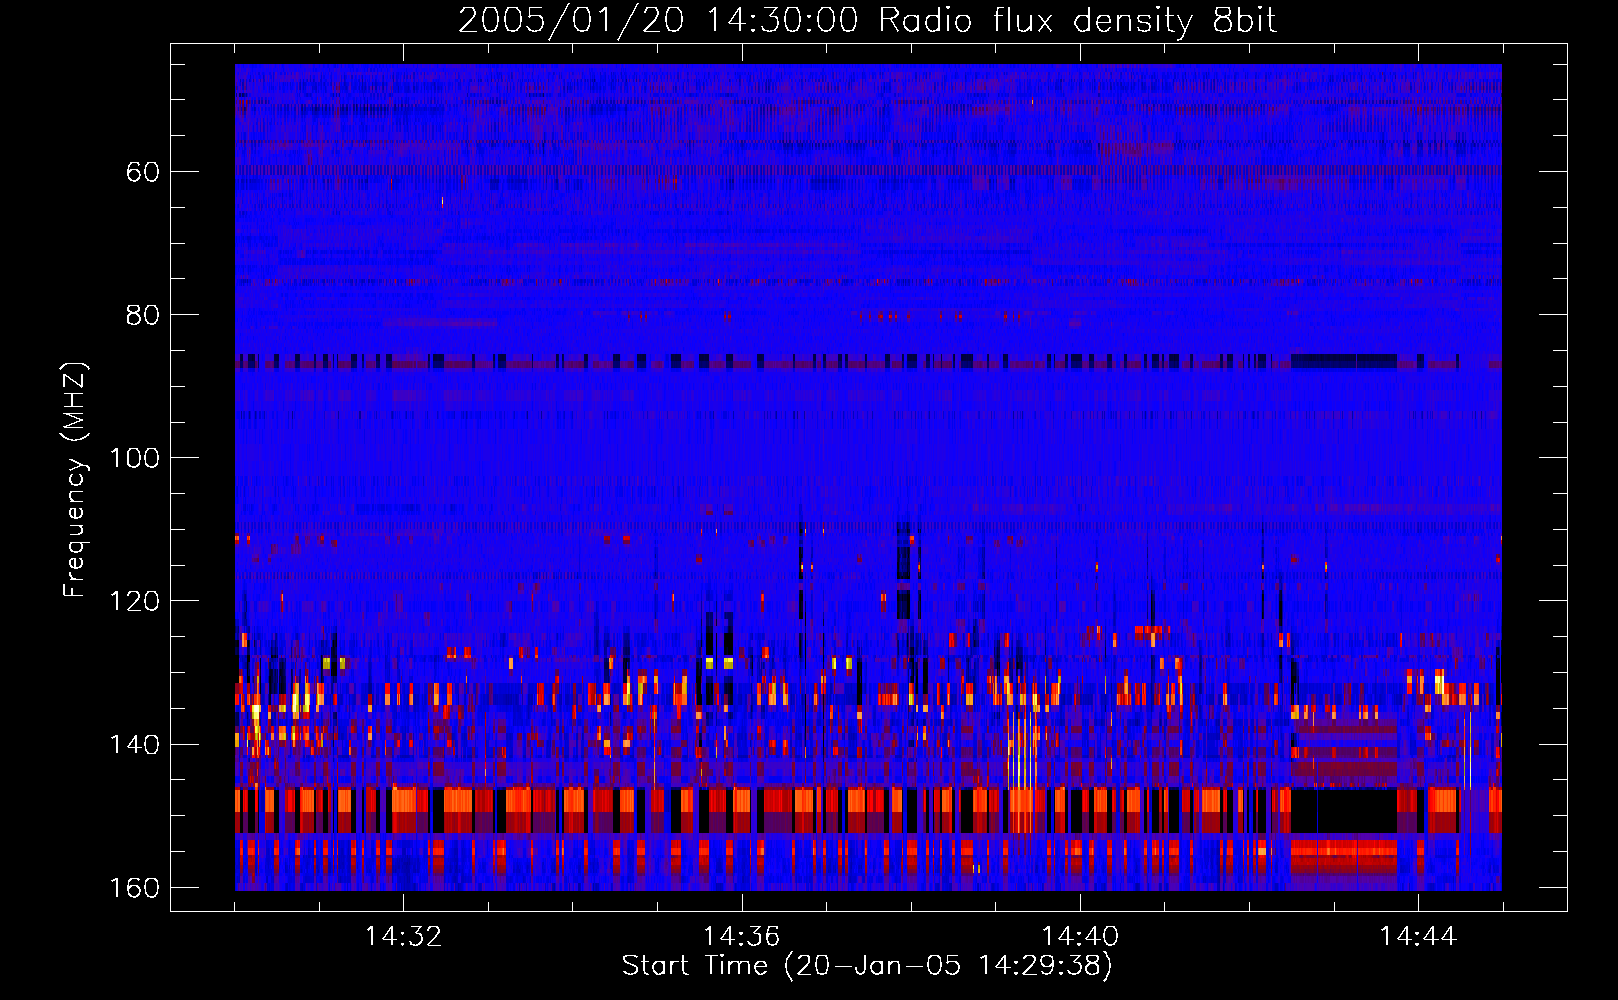Click the 'Frequency (MHZ)' y-axis label
This screenshot has height=1000, width=1618.
75,480
